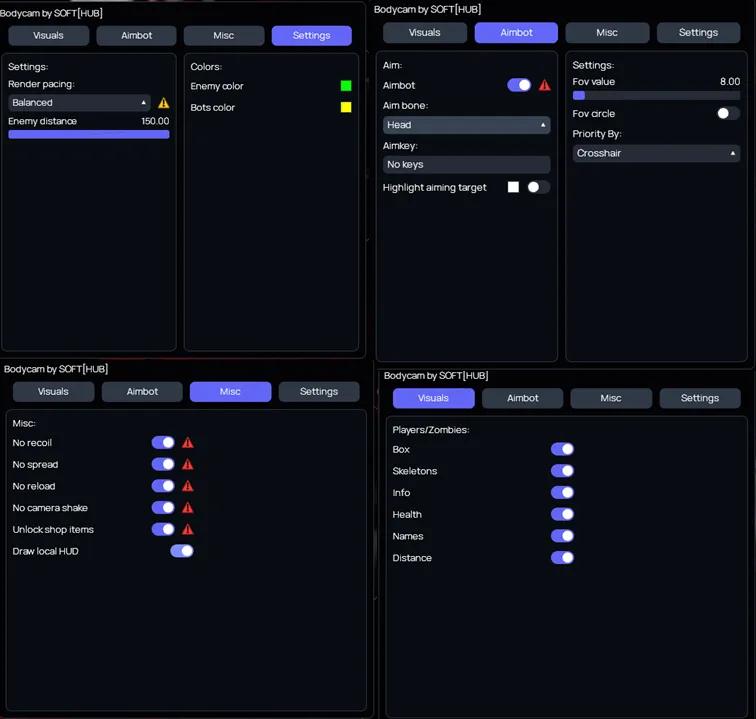Open Visuals tab in the window showing No recoil
756x719 pixels.
(54, 392)
